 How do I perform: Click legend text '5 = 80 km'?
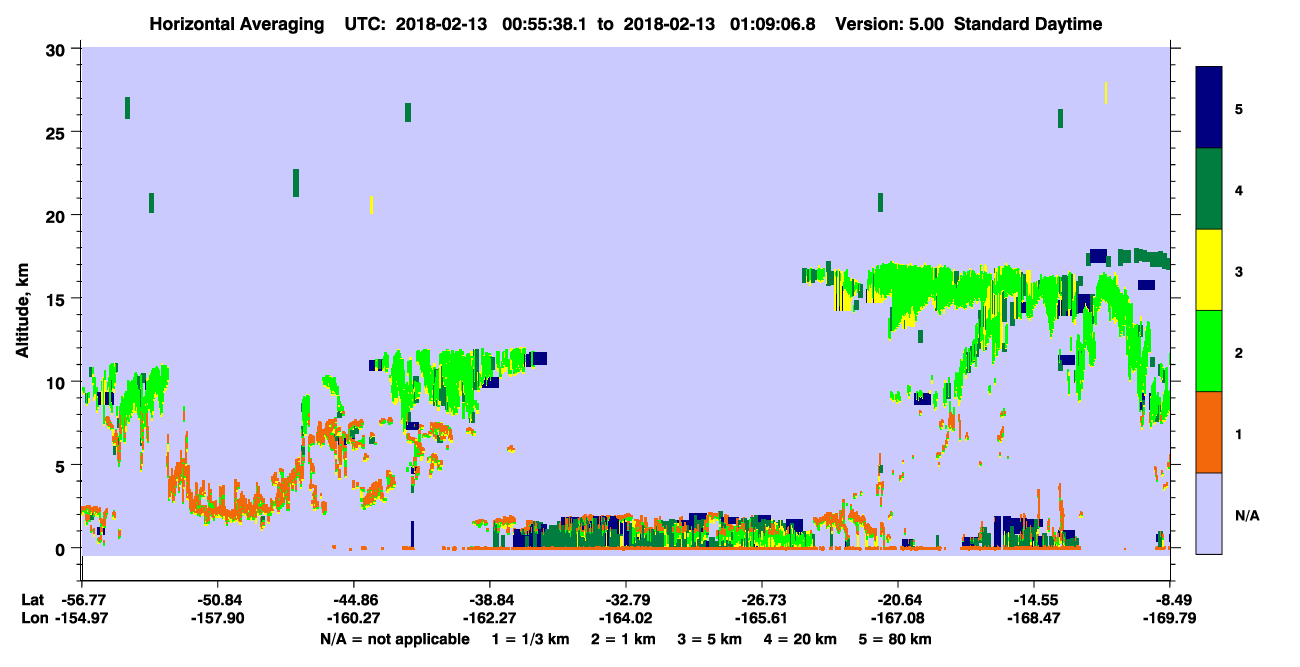[896, 639]
